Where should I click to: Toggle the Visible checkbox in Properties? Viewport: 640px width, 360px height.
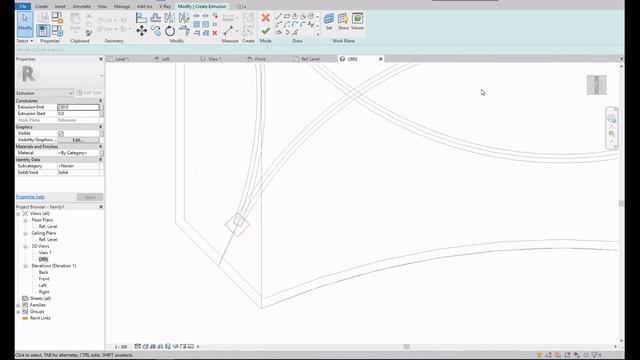(61, 133)
